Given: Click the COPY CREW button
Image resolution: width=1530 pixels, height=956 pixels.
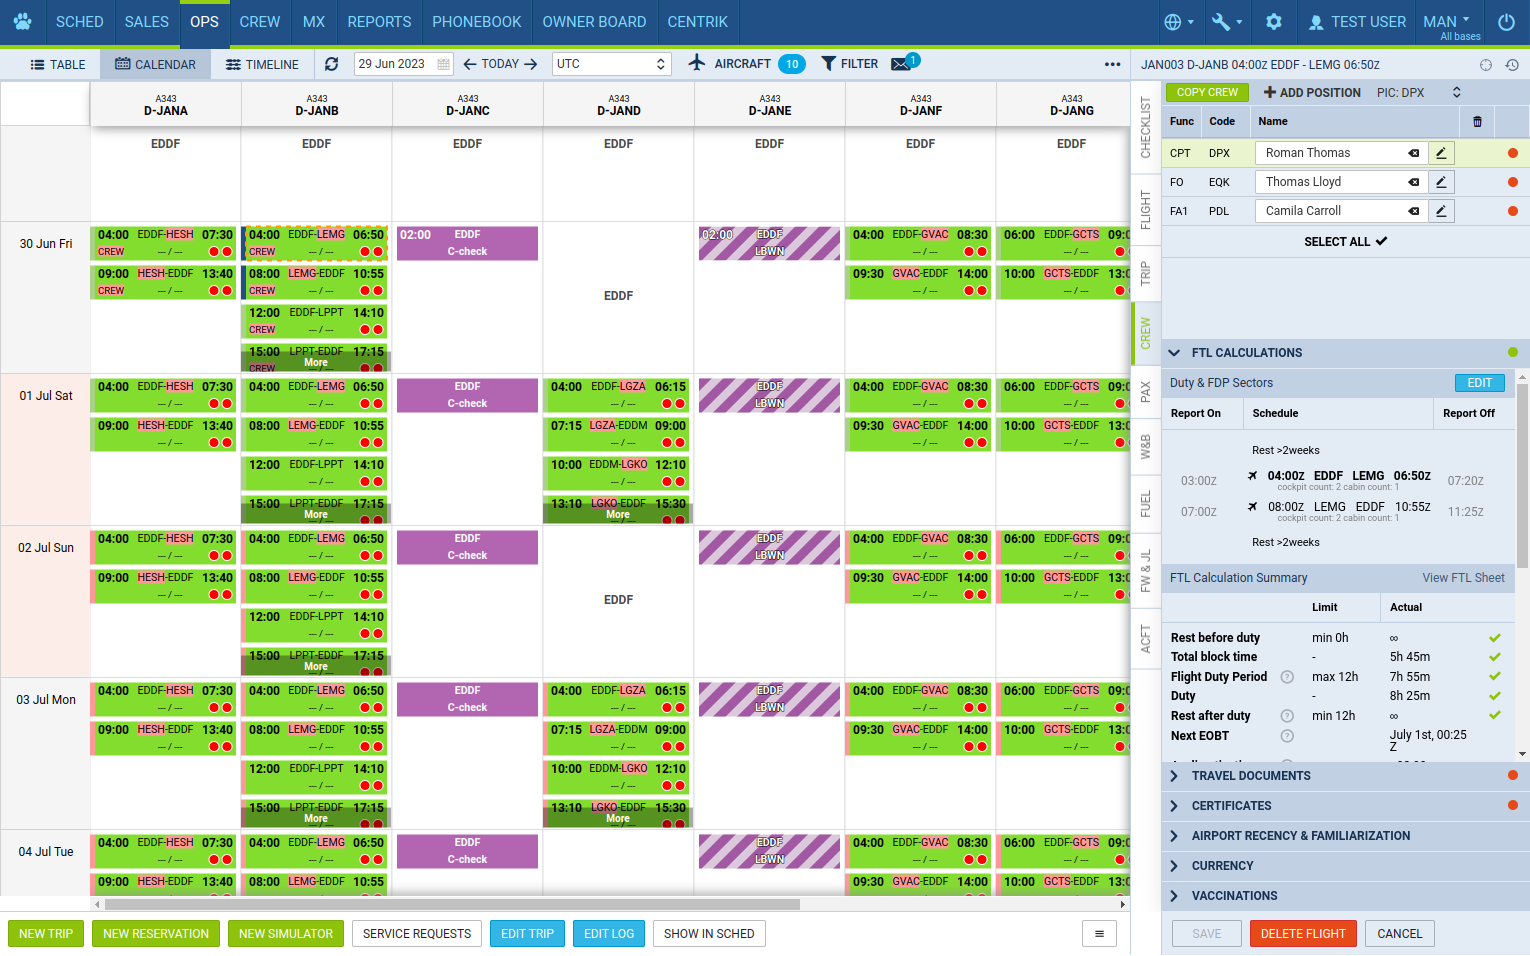Looking at the screenshot, I should pyautogui.click(x=1207, y=92).
